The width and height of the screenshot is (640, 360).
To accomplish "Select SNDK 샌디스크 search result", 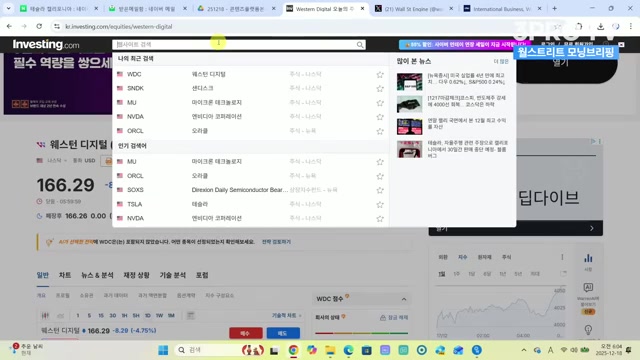I will pos(250,88).
